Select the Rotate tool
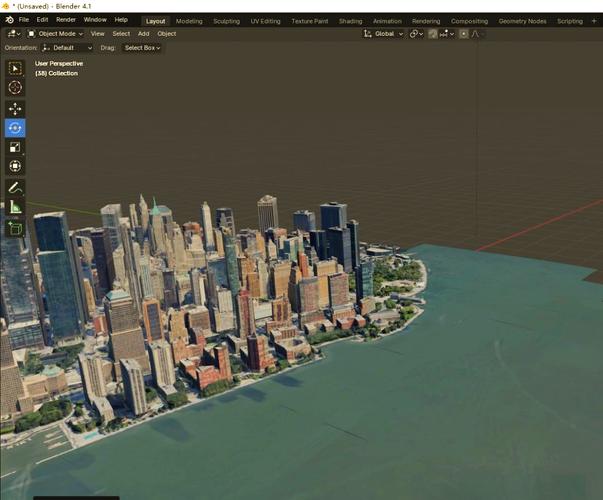Image resolution: width=603 pixels, height=500 pixels. tap(15, 128)
